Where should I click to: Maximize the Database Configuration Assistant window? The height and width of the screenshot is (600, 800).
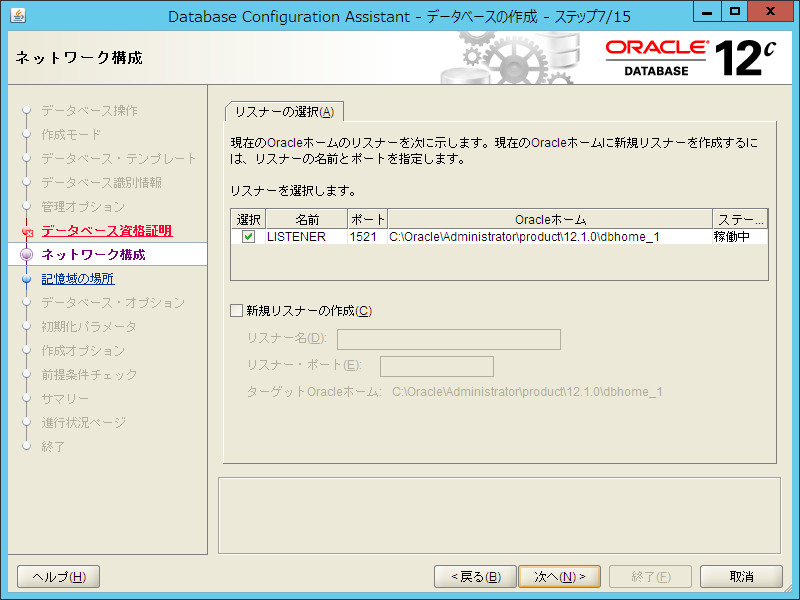point(735,11)
